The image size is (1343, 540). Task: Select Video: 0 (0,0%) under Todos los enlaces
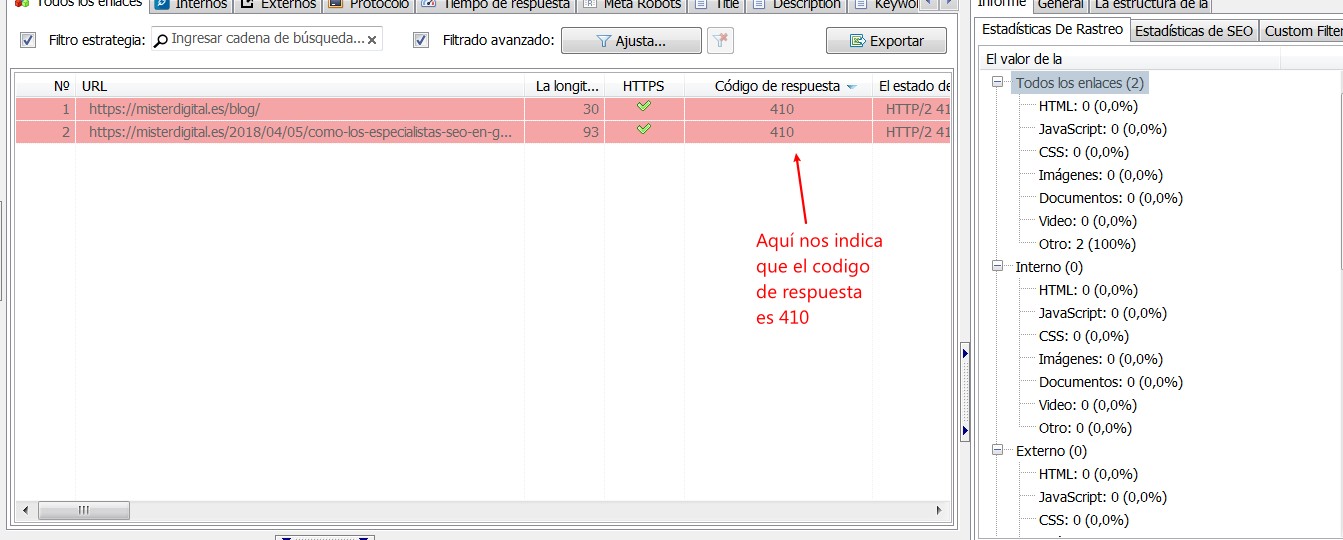pos(1088,221)
